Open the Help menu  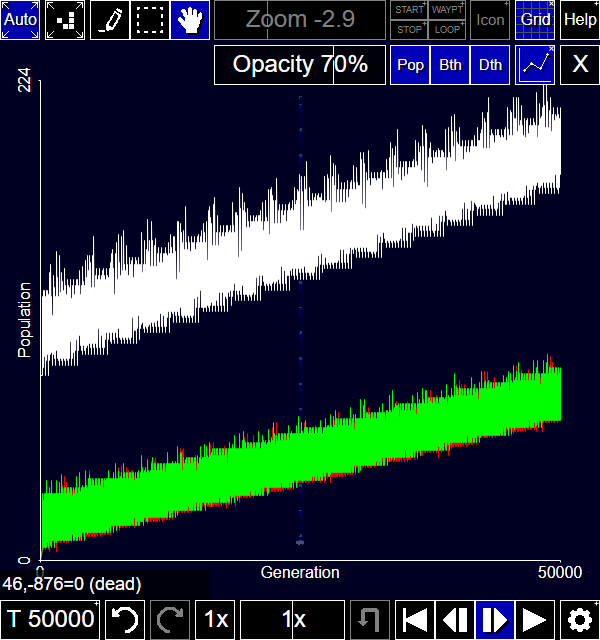click(x=580, y=20)
